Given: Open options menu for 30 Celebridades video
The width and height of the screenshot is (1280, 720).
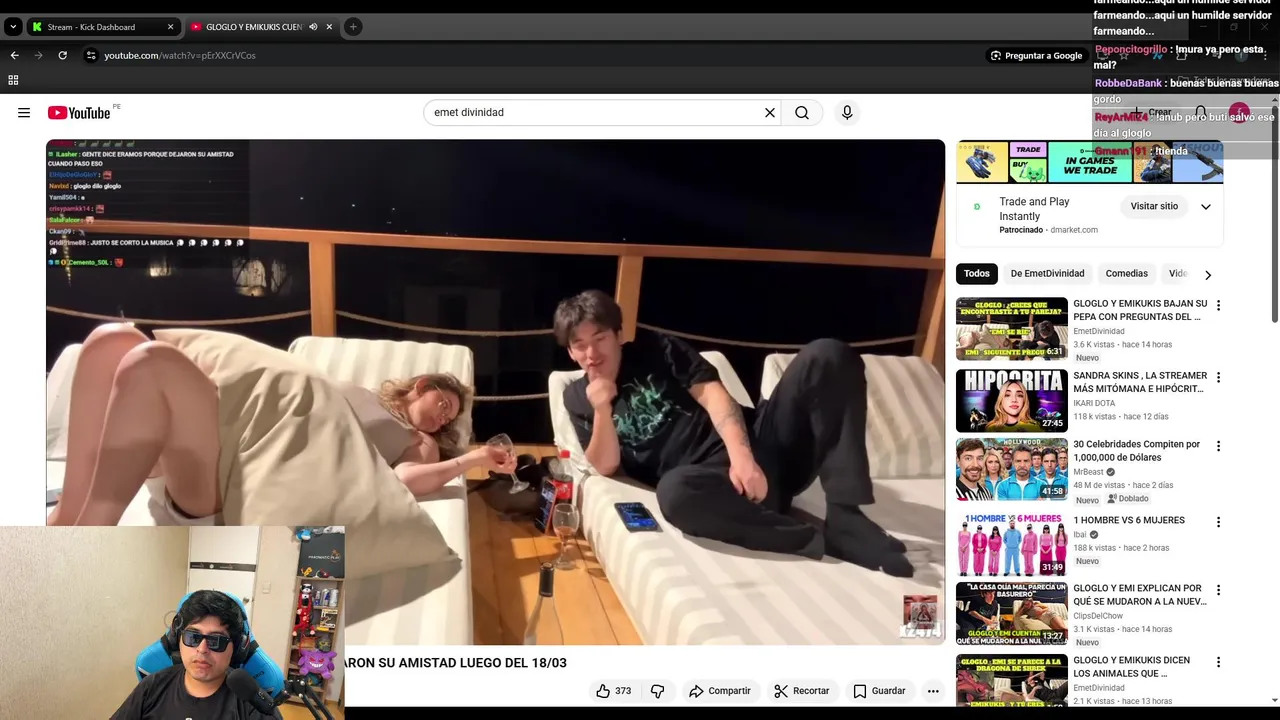Looking at the screenshot, I should [x=1218, y=447].
